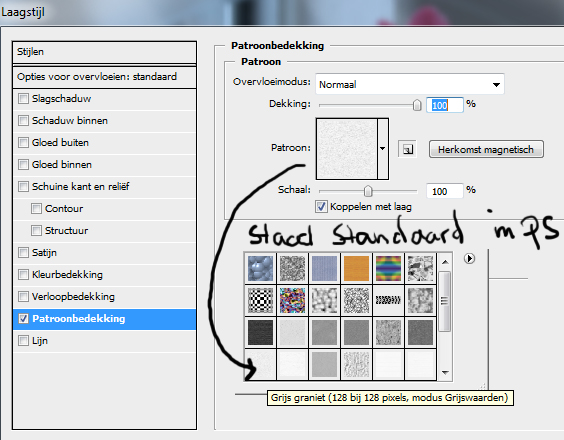The image size is (564, 440).
Task: Open the Stijlen section
Action: (x=104, y=52)
